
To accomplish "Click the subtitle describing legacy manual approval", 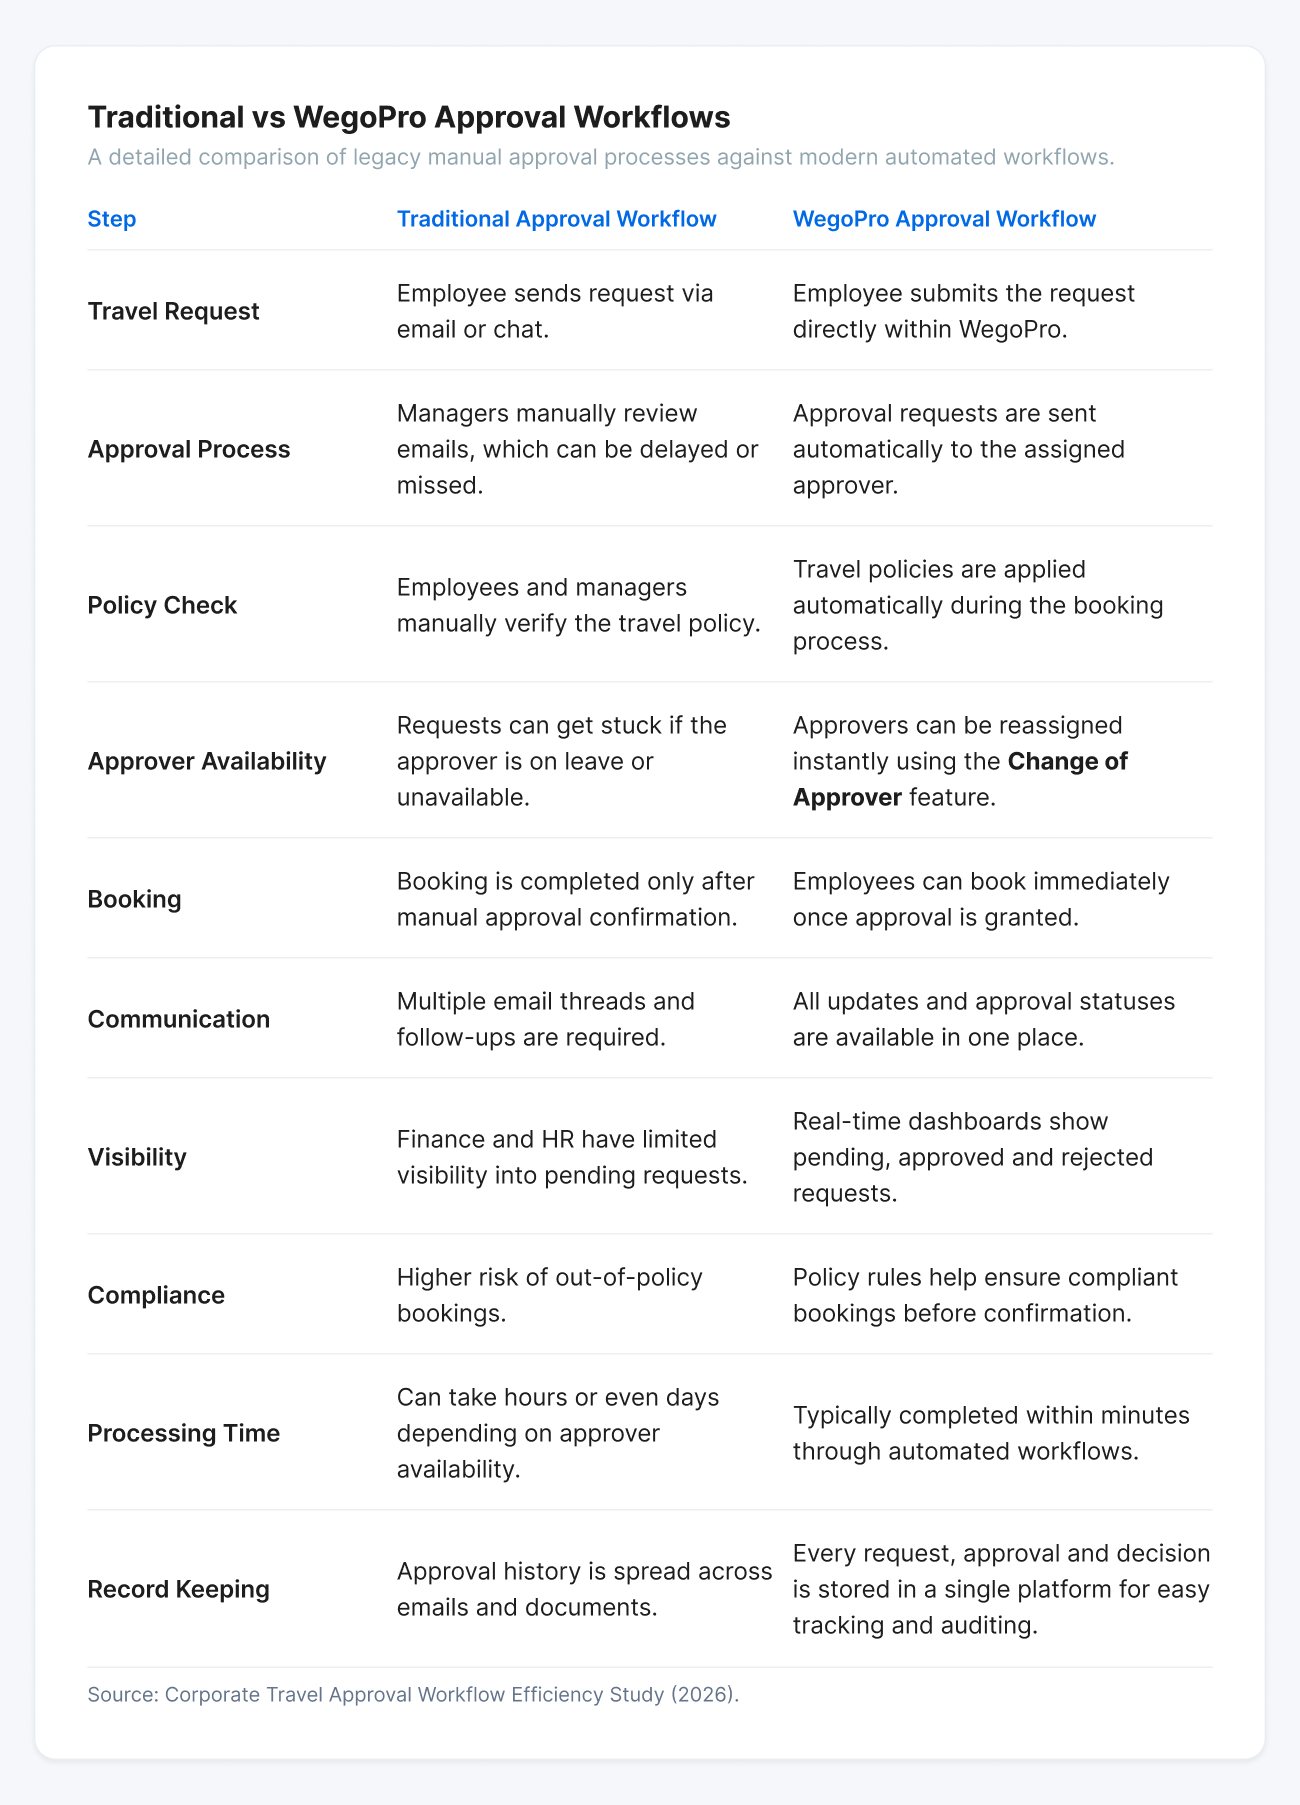I will tap(601, 157).
